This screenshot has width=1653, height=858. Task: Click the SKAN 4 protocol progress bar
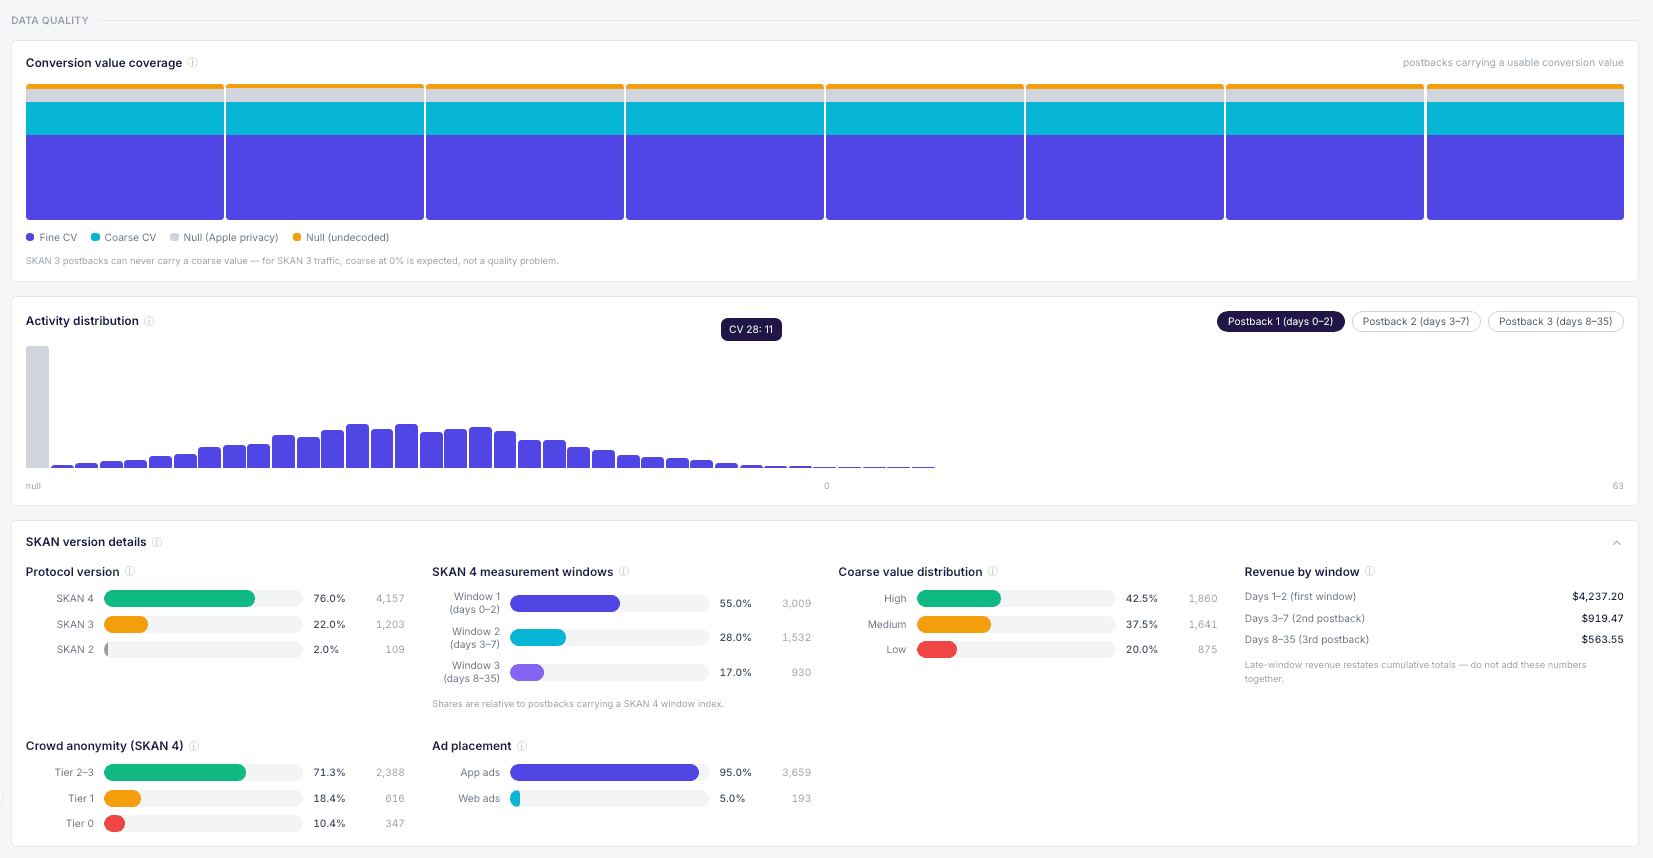203,598
